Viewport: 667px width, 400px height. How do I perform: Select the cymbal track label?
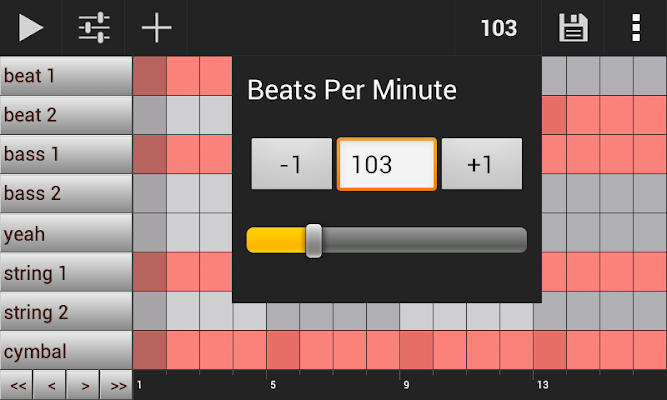click(x=66, y=351)
